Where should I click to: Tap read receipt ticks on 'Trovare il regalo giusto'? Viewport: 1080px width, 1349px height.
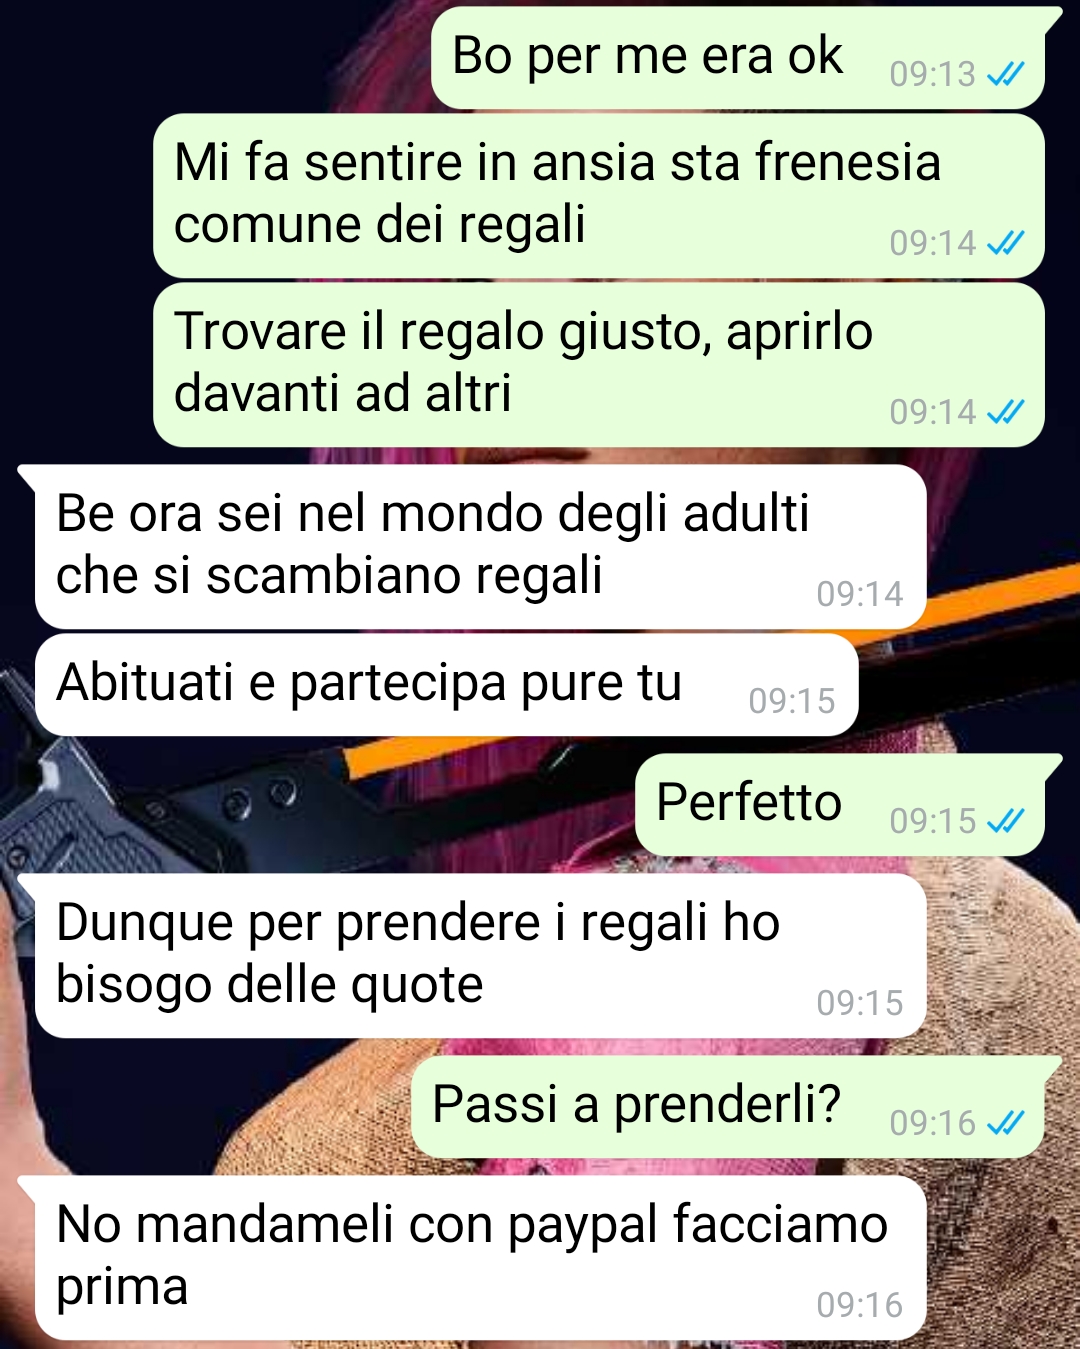pos(1005,412)
